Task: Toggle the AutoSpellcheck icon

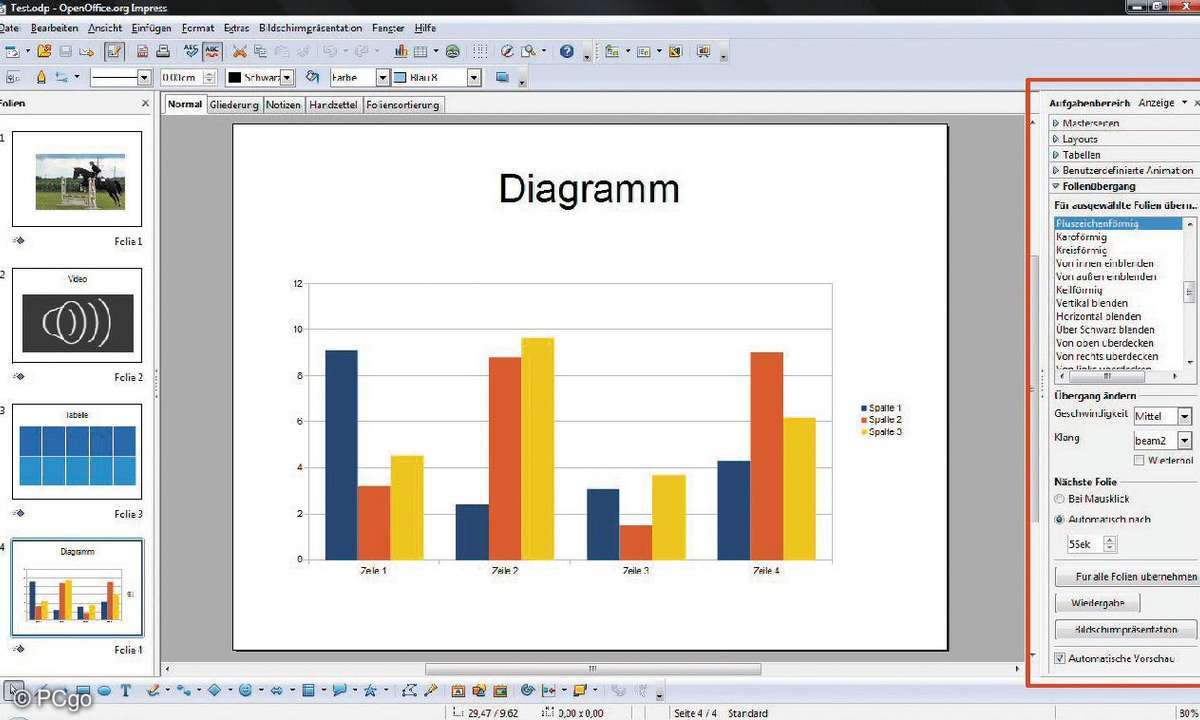Action: pos(213,51)
